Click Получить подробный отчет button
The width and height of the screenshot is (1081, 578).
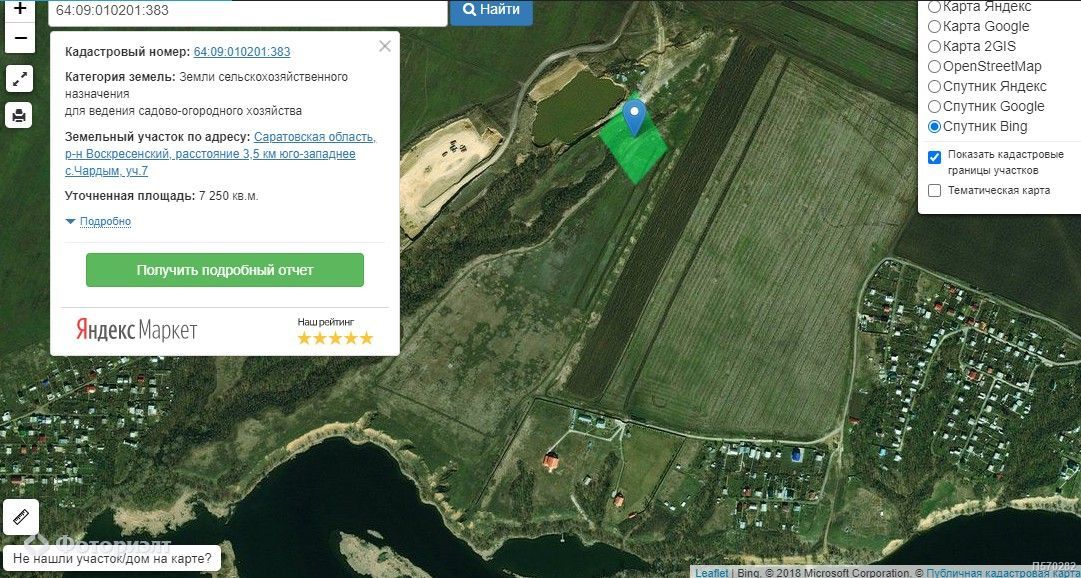(225, 270)
